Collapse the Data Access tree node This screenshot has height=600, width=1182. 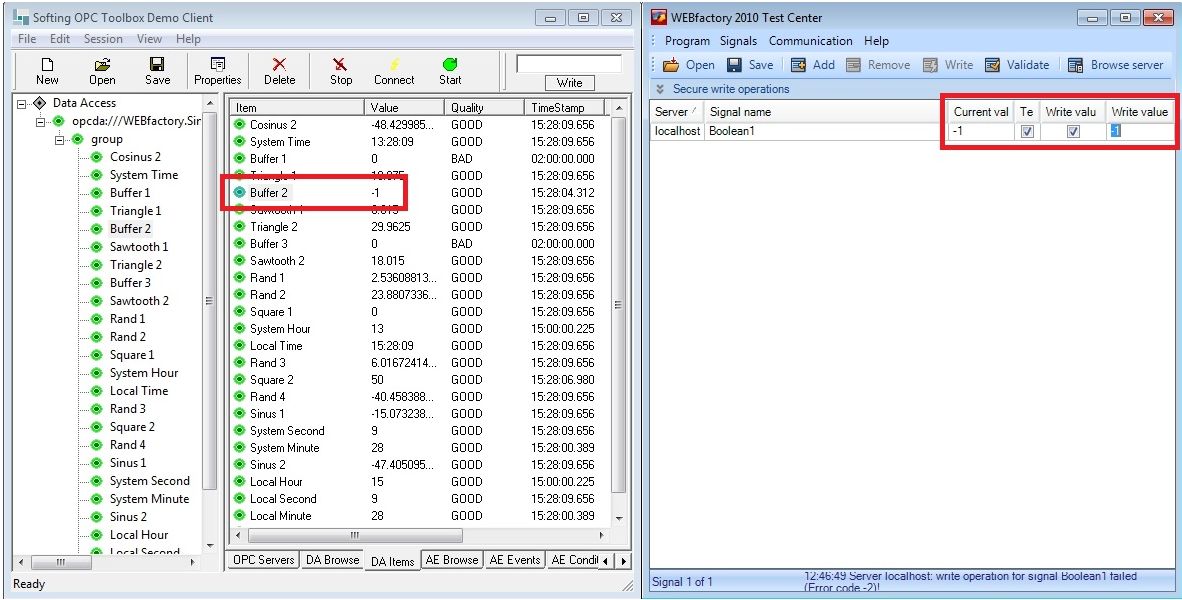(x=23, y=103)
